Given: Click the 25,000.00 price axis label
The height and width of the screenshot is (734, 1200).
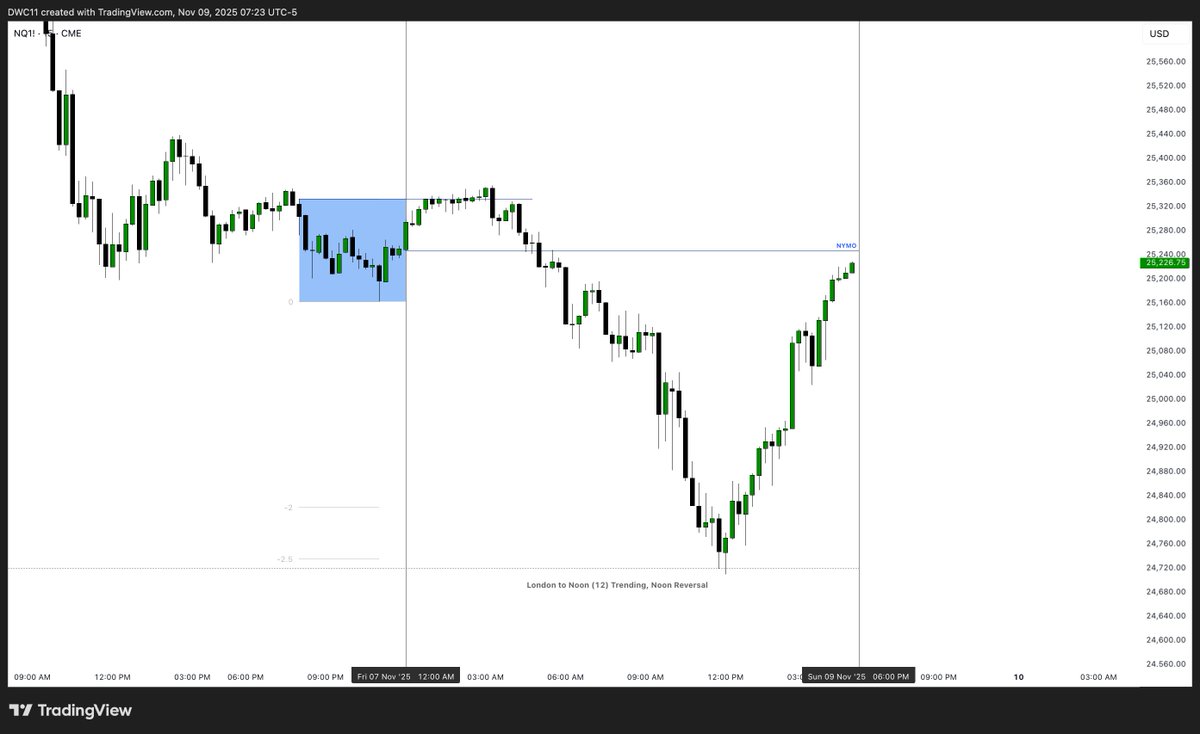Looking at the screenshot, I should (x=1166, y=399).
